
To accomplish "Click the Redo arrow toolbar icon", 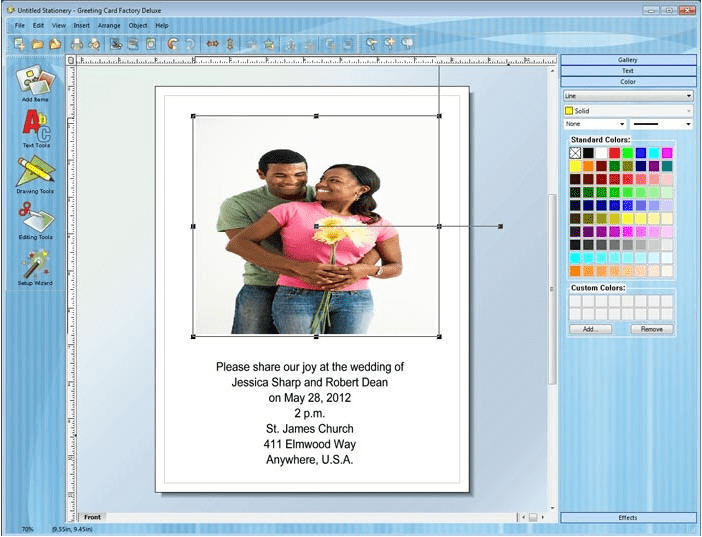I will pos(190,44).
